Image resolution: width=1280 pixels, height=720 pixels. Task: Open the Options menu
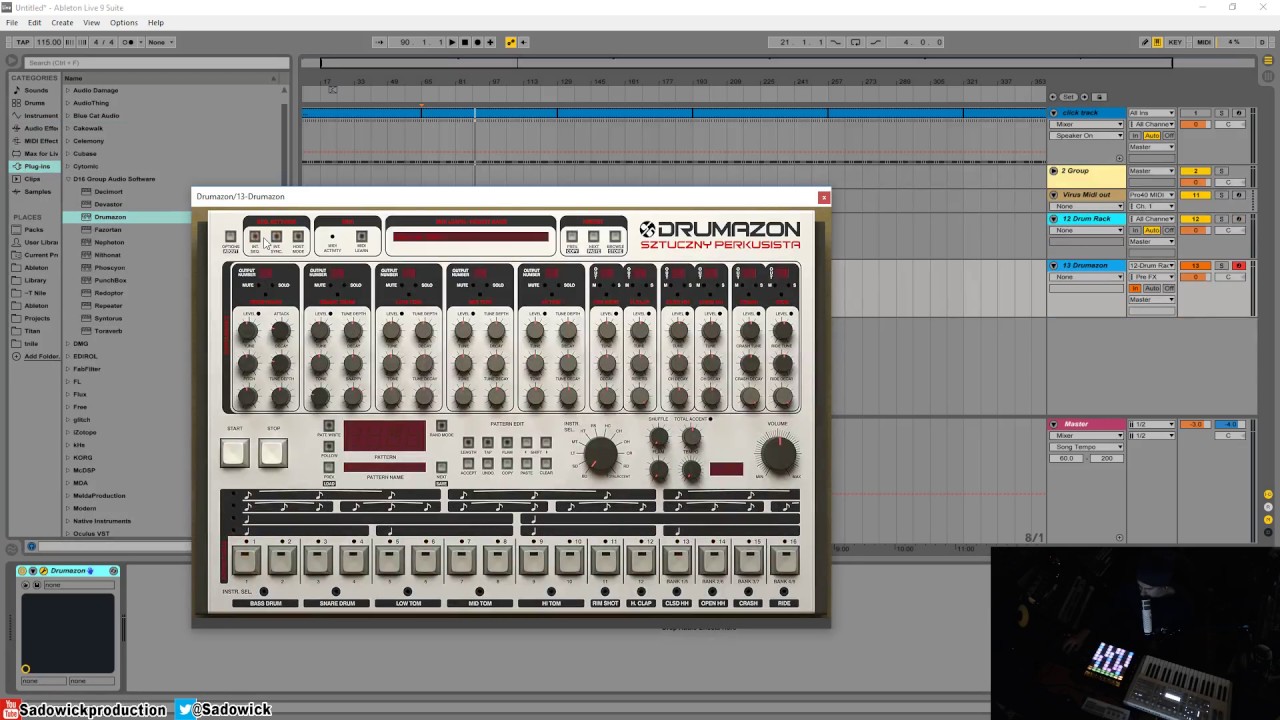coord(124,22)
